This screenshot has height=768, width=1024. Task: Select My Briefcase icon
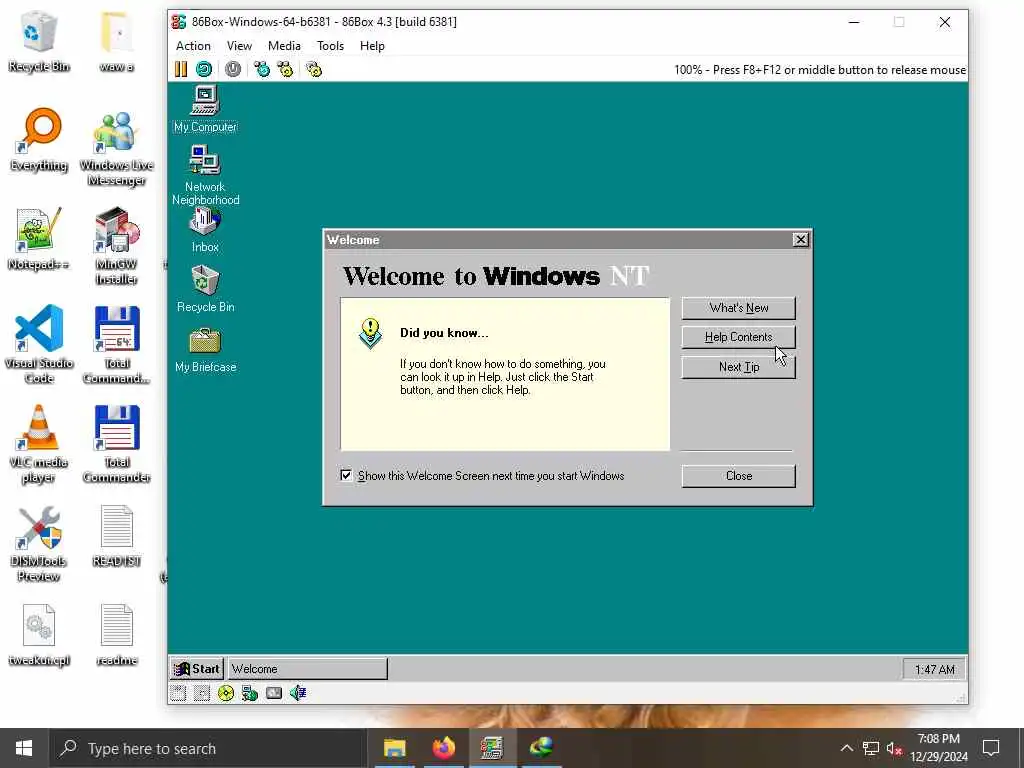(205, 349)
